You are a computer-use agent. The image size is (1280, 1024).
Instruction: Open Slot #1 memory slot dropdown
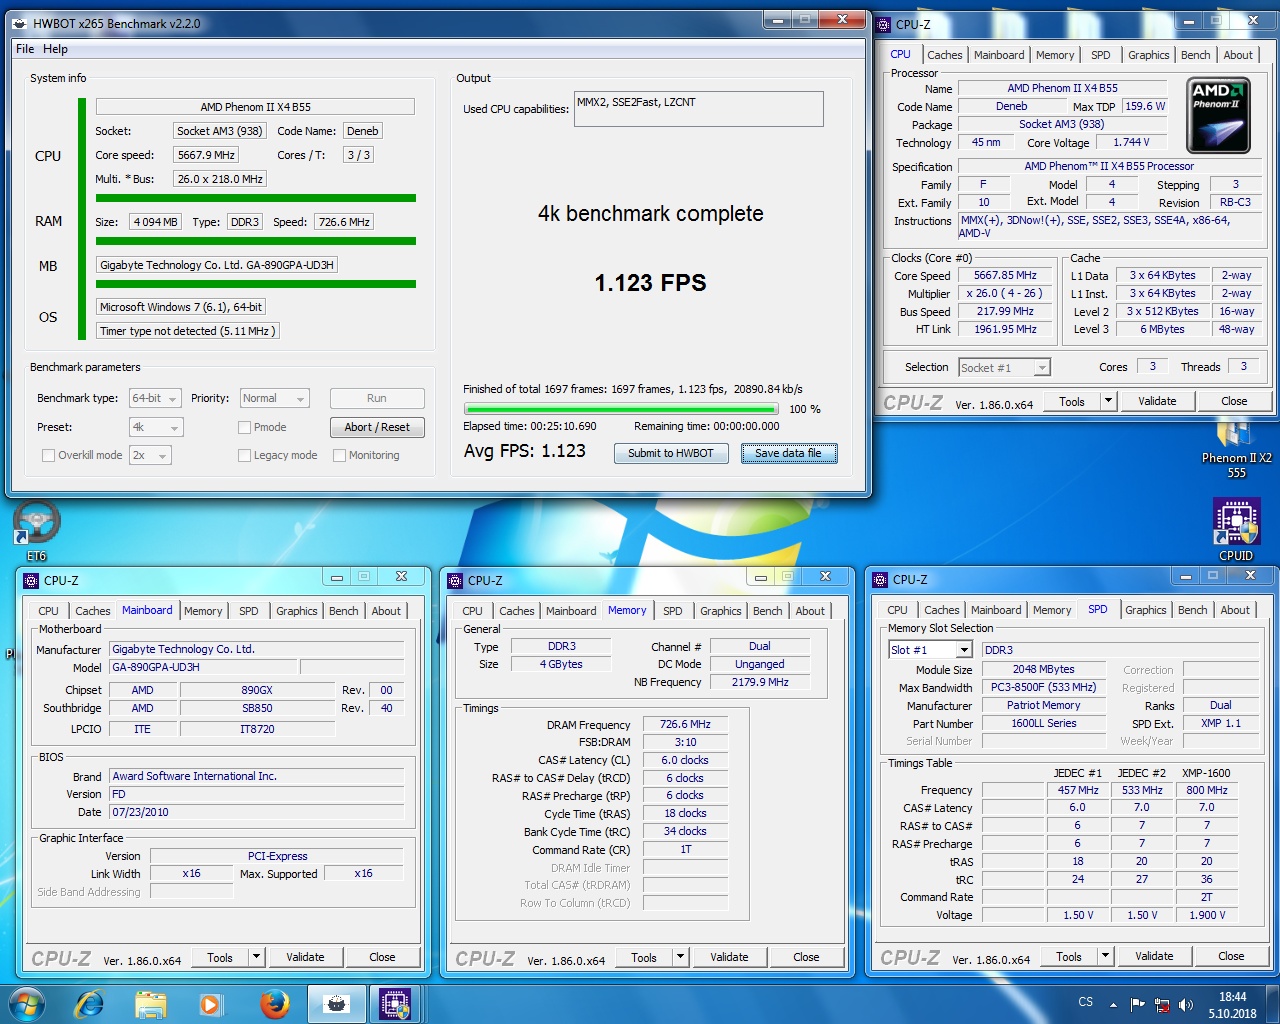[x=930, y=650]
